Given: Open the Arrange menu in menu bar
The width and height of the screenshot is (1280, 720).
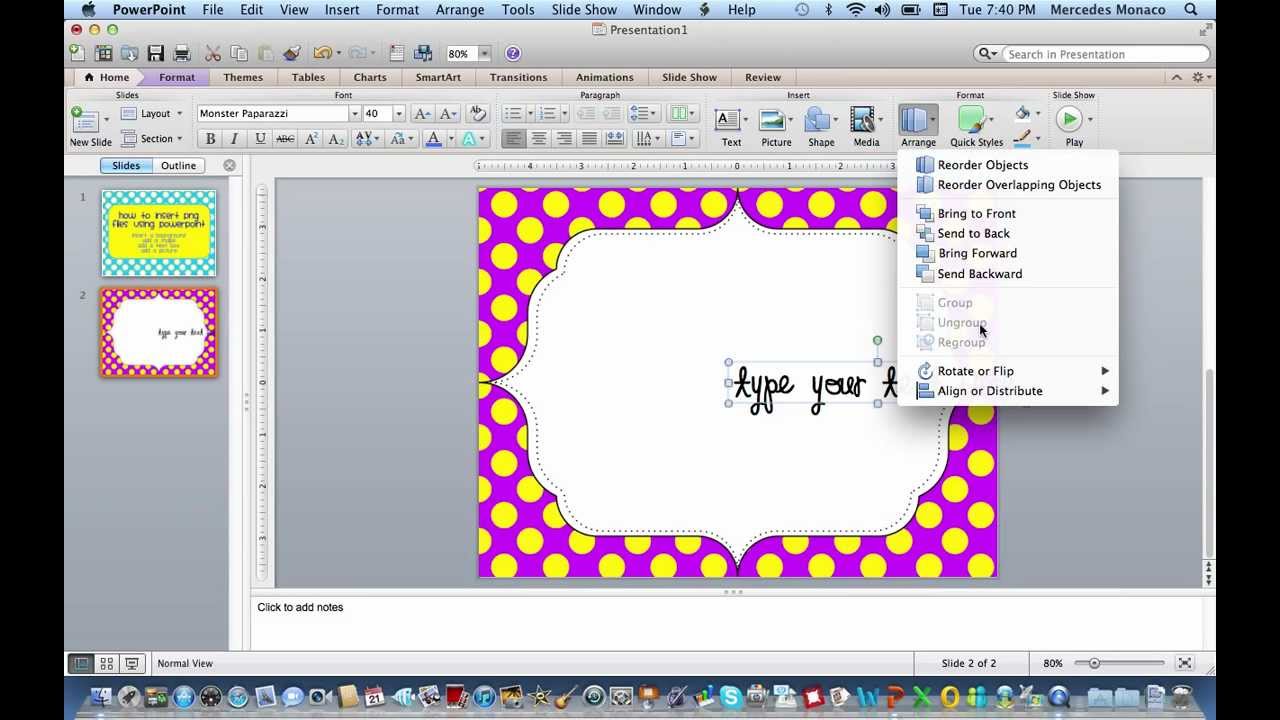Looking at the screenshot, I should tap(458, 10).
